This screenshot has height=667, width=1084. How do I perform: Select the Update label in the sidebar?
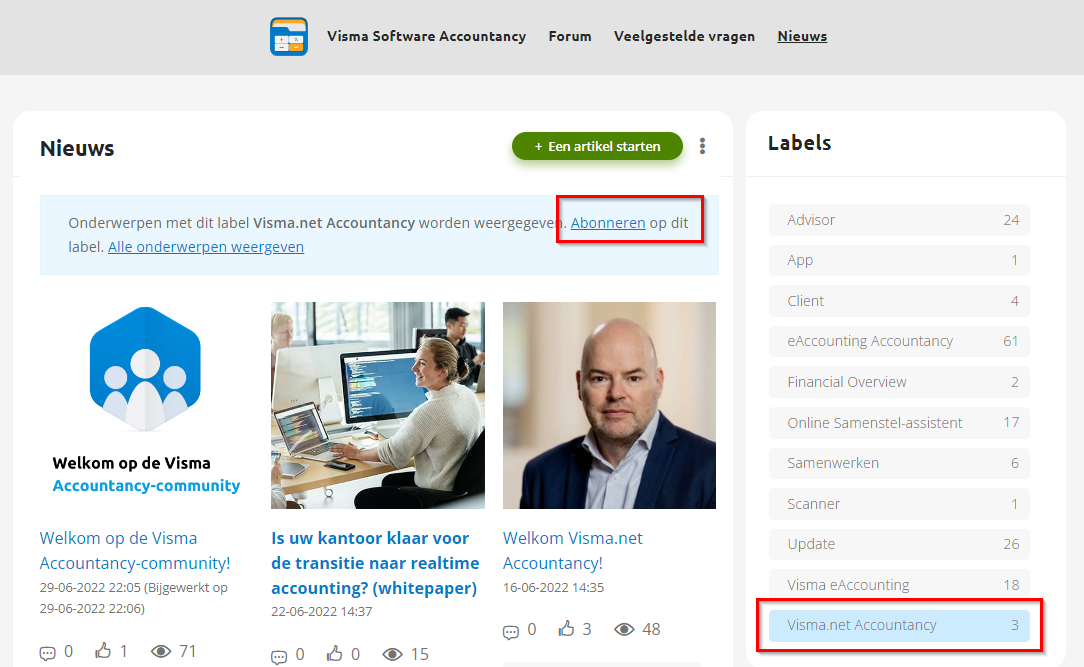(899, 544)
